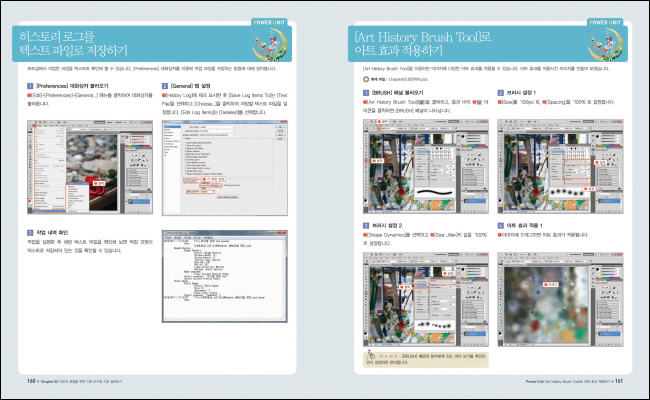
Task: Click the Power Unit badge on right page
Action: [x=607, y=20]
